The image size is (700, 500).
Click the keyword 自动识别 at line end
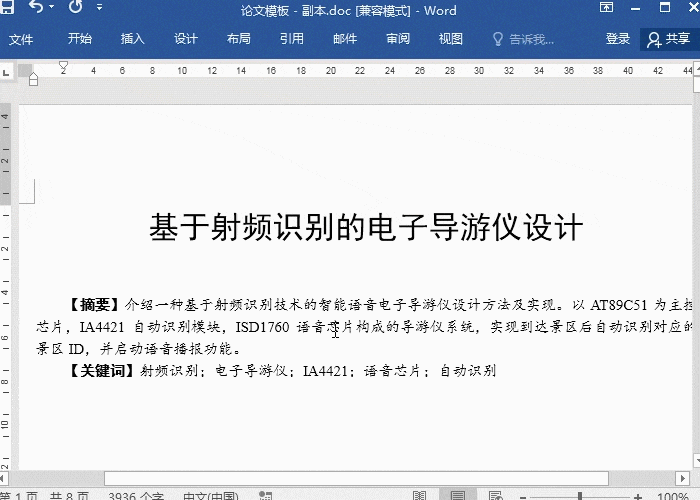coord(468,371)
